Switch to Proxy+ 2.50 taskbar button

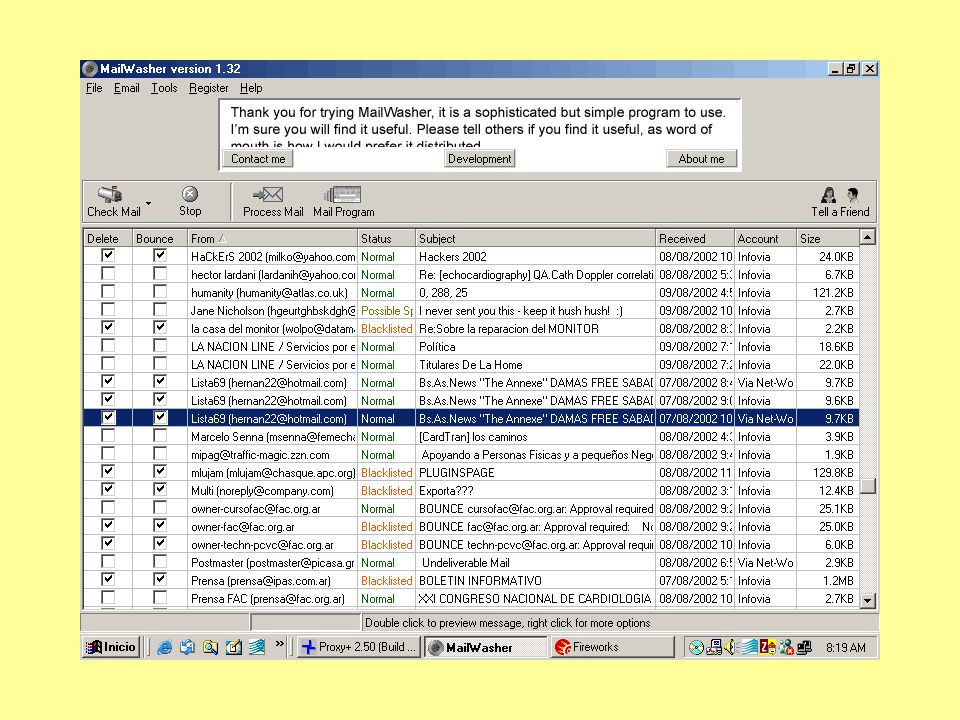pos(359,647)
